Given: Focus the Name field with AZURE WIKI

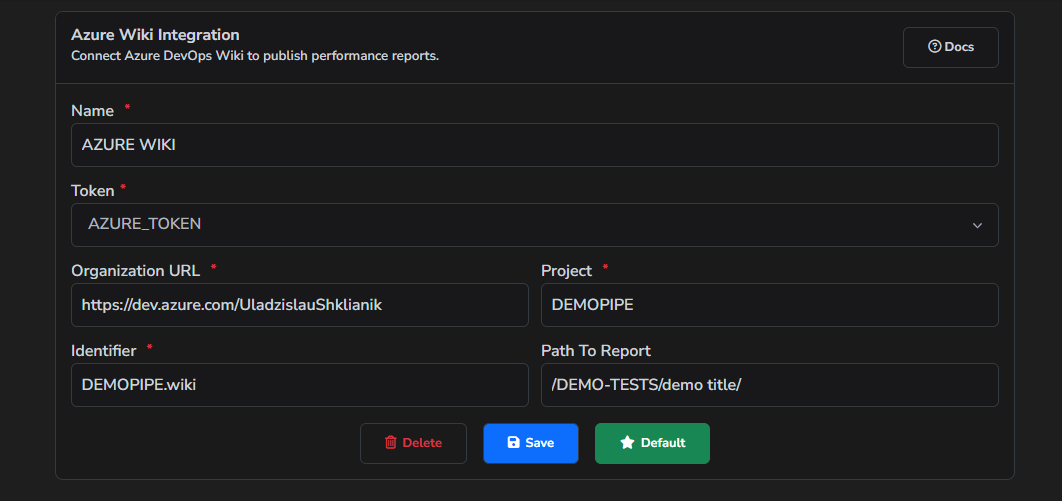Looking at the screenshot, I should [534, 145].
